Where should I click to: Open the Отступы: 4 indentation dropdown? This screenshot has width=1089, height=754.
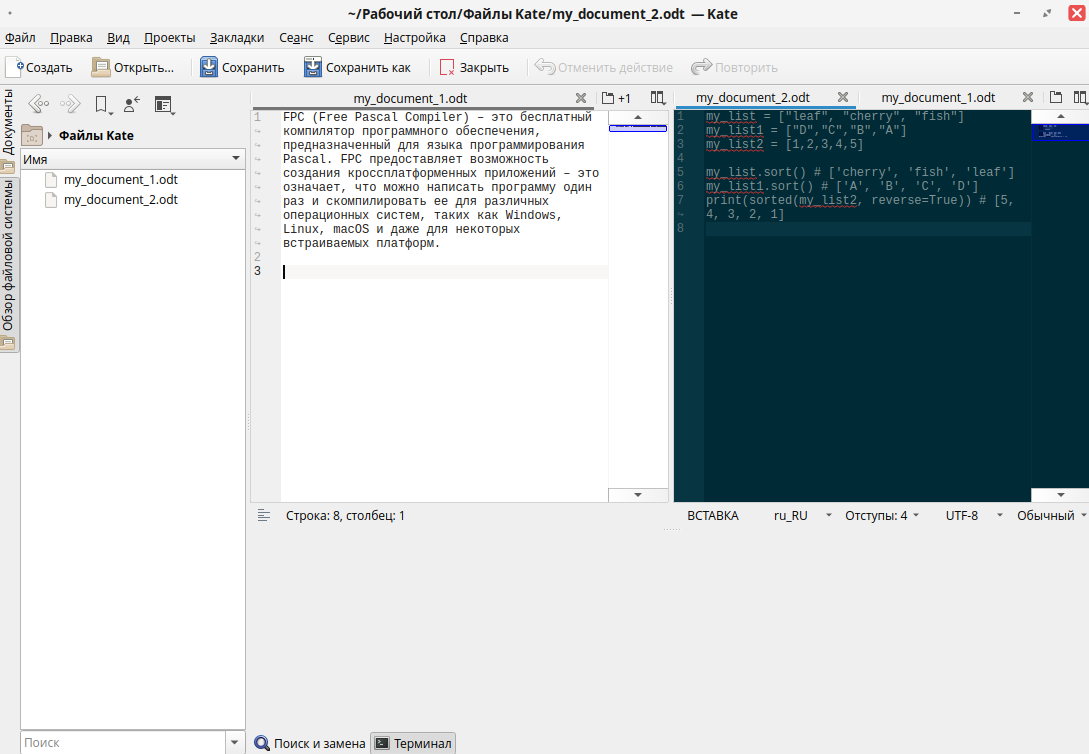pos(882,516)
